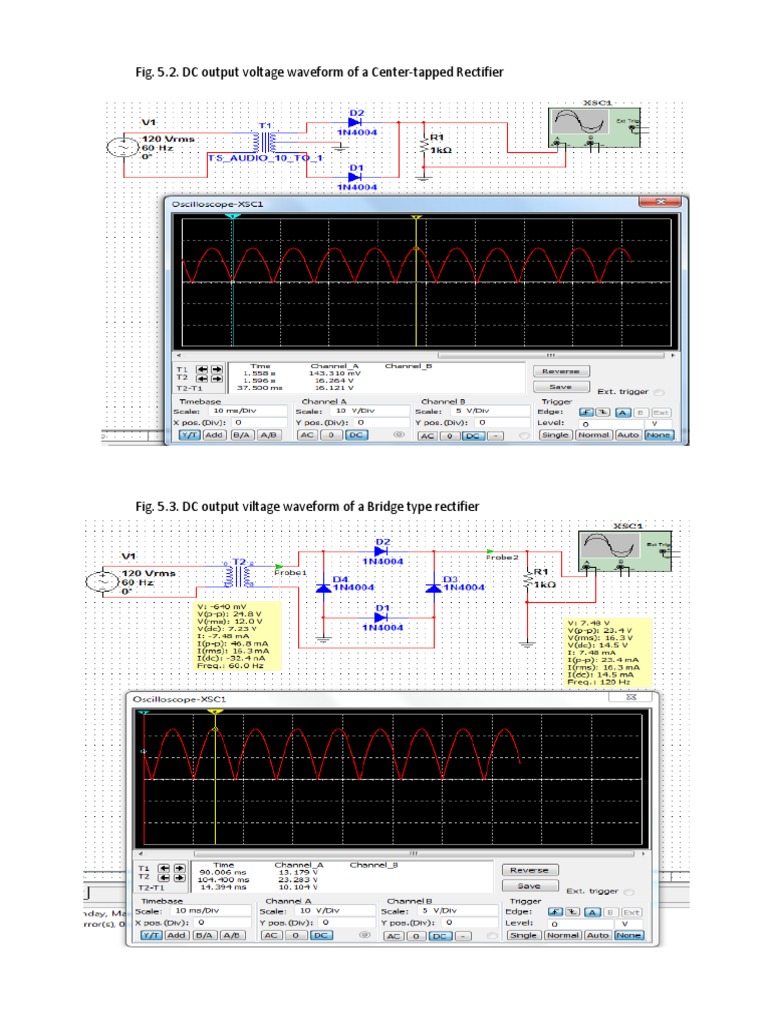Image resolution: width=768 pixels, height=1024 pixels.
Task: Click Timebase Scale field in upper oscilloscope
Action: (247, 411)
